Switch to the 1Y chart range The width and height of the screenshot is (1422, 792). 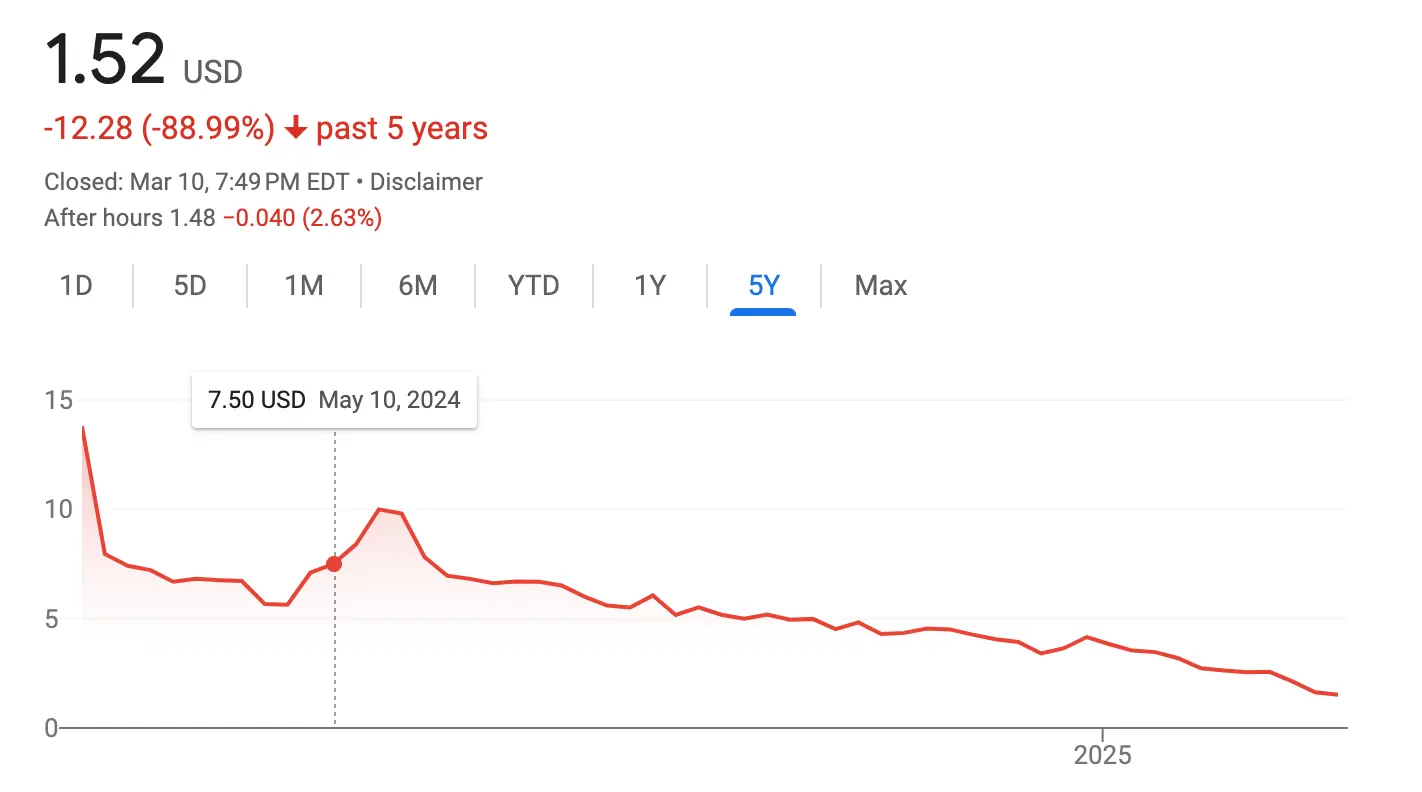pyautogui.click(x=650, y=286)
